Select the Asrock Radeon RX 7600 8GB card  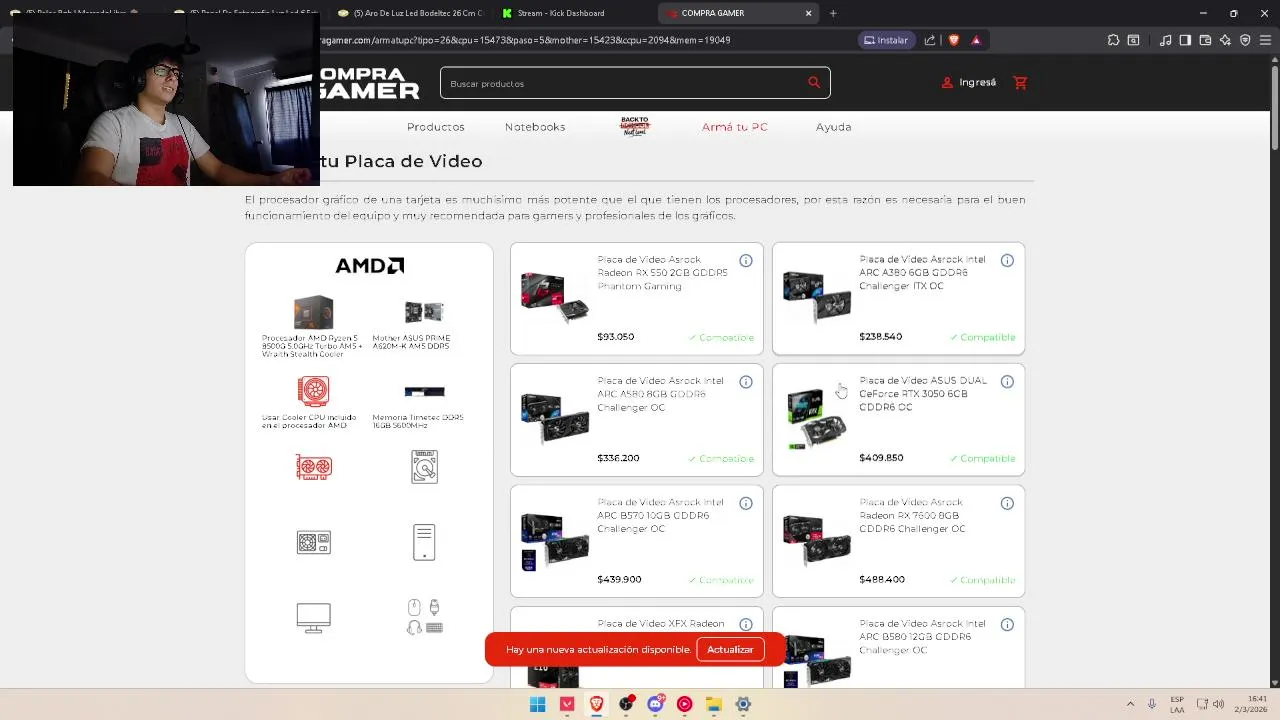(899, 541)
